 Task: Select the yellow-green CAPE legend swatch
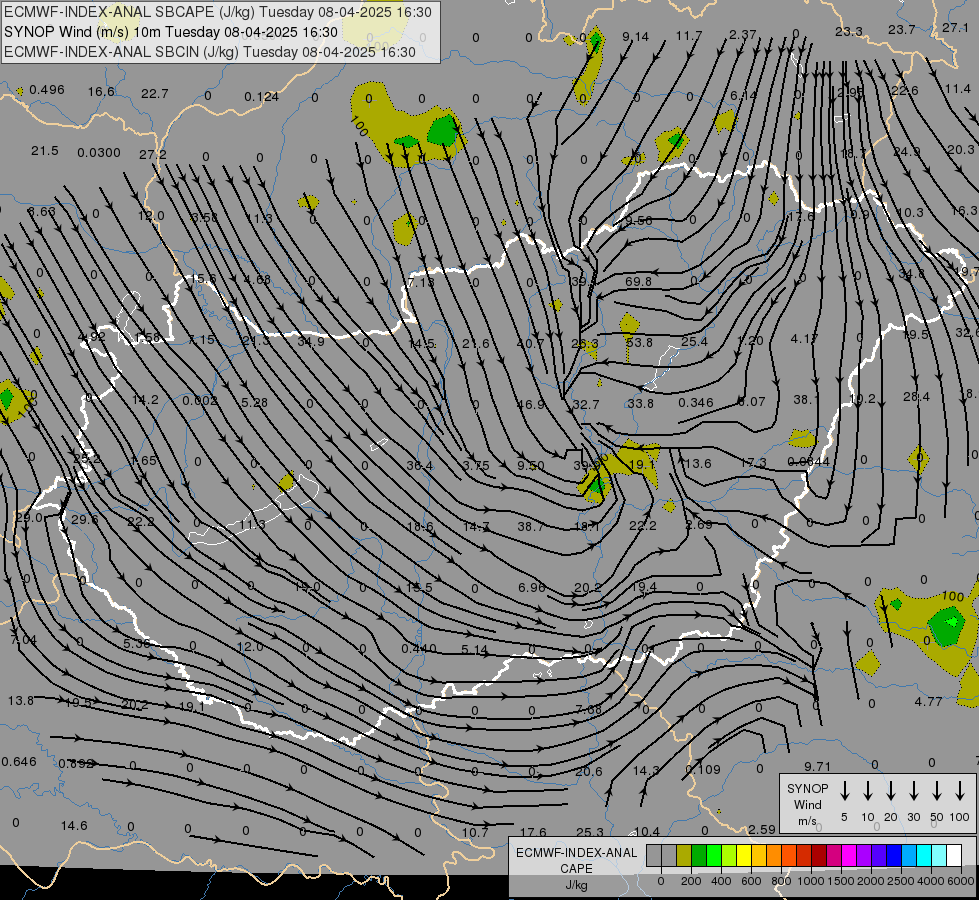point(729,856)
